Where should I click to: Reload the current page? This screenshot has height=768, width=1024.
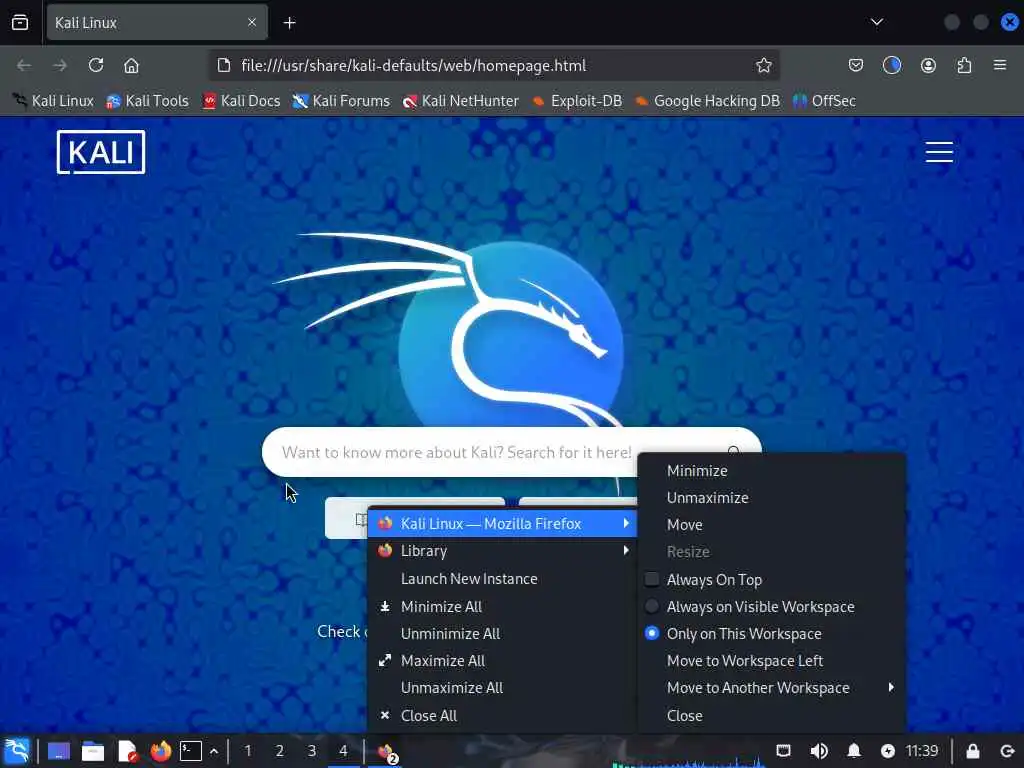(96, 65)
